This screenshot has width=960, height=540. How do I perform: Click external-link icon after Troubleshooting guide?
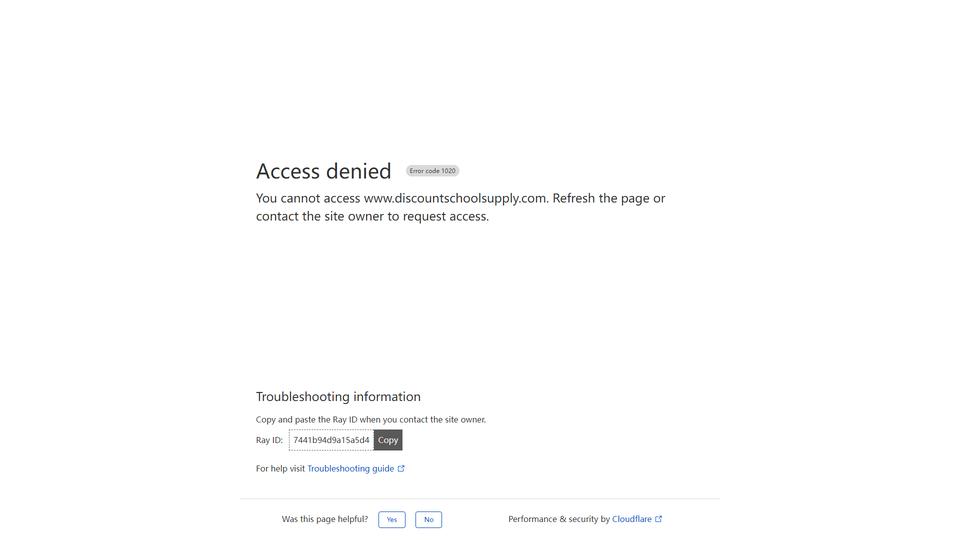point(401,469)
